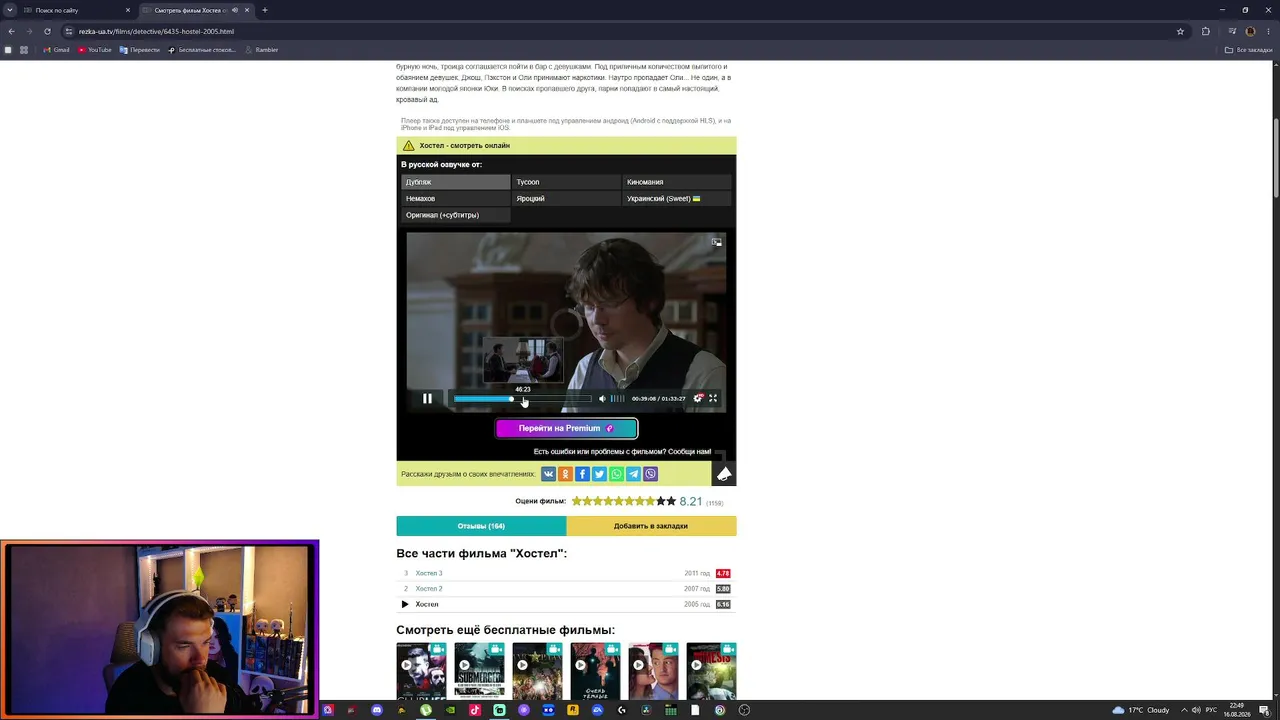Share the film via Viber

pyautogui.click(x=650, y=474)
